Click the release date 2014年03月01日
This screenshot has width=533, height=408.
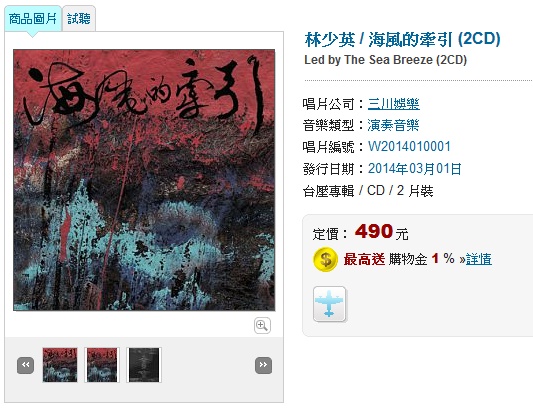coord(415,169)
